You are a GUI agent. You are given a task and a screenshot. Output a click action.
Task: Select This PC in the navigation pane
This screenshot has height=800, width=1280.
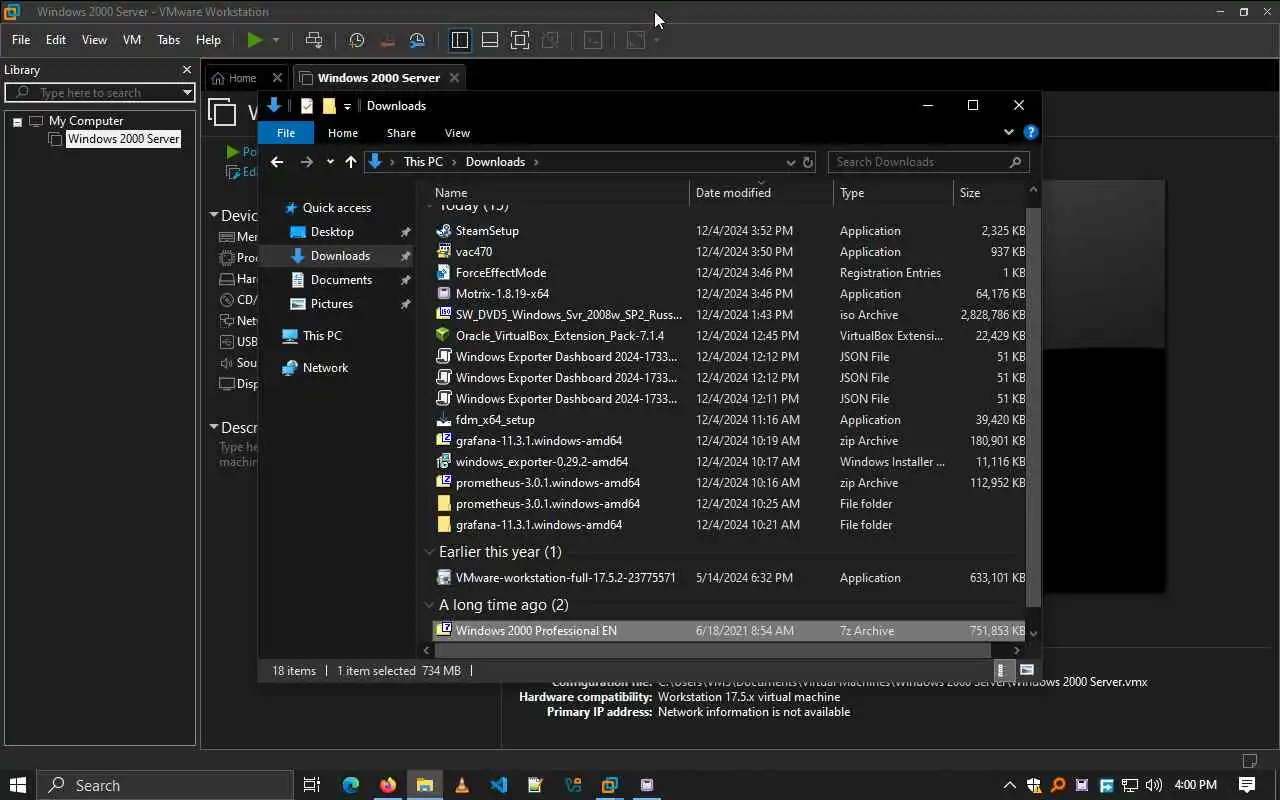tap(322, 336)
